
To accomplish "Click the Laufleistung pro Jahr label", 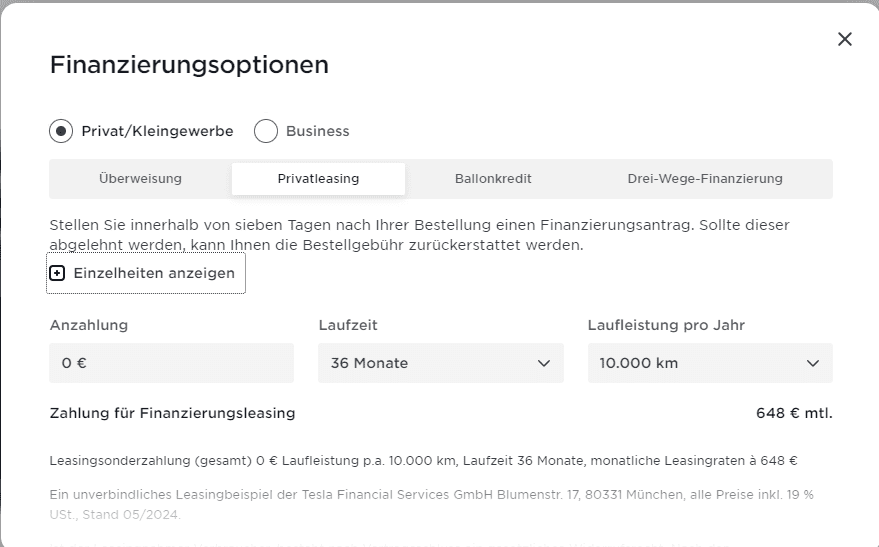I will click(x=666, y=325).
